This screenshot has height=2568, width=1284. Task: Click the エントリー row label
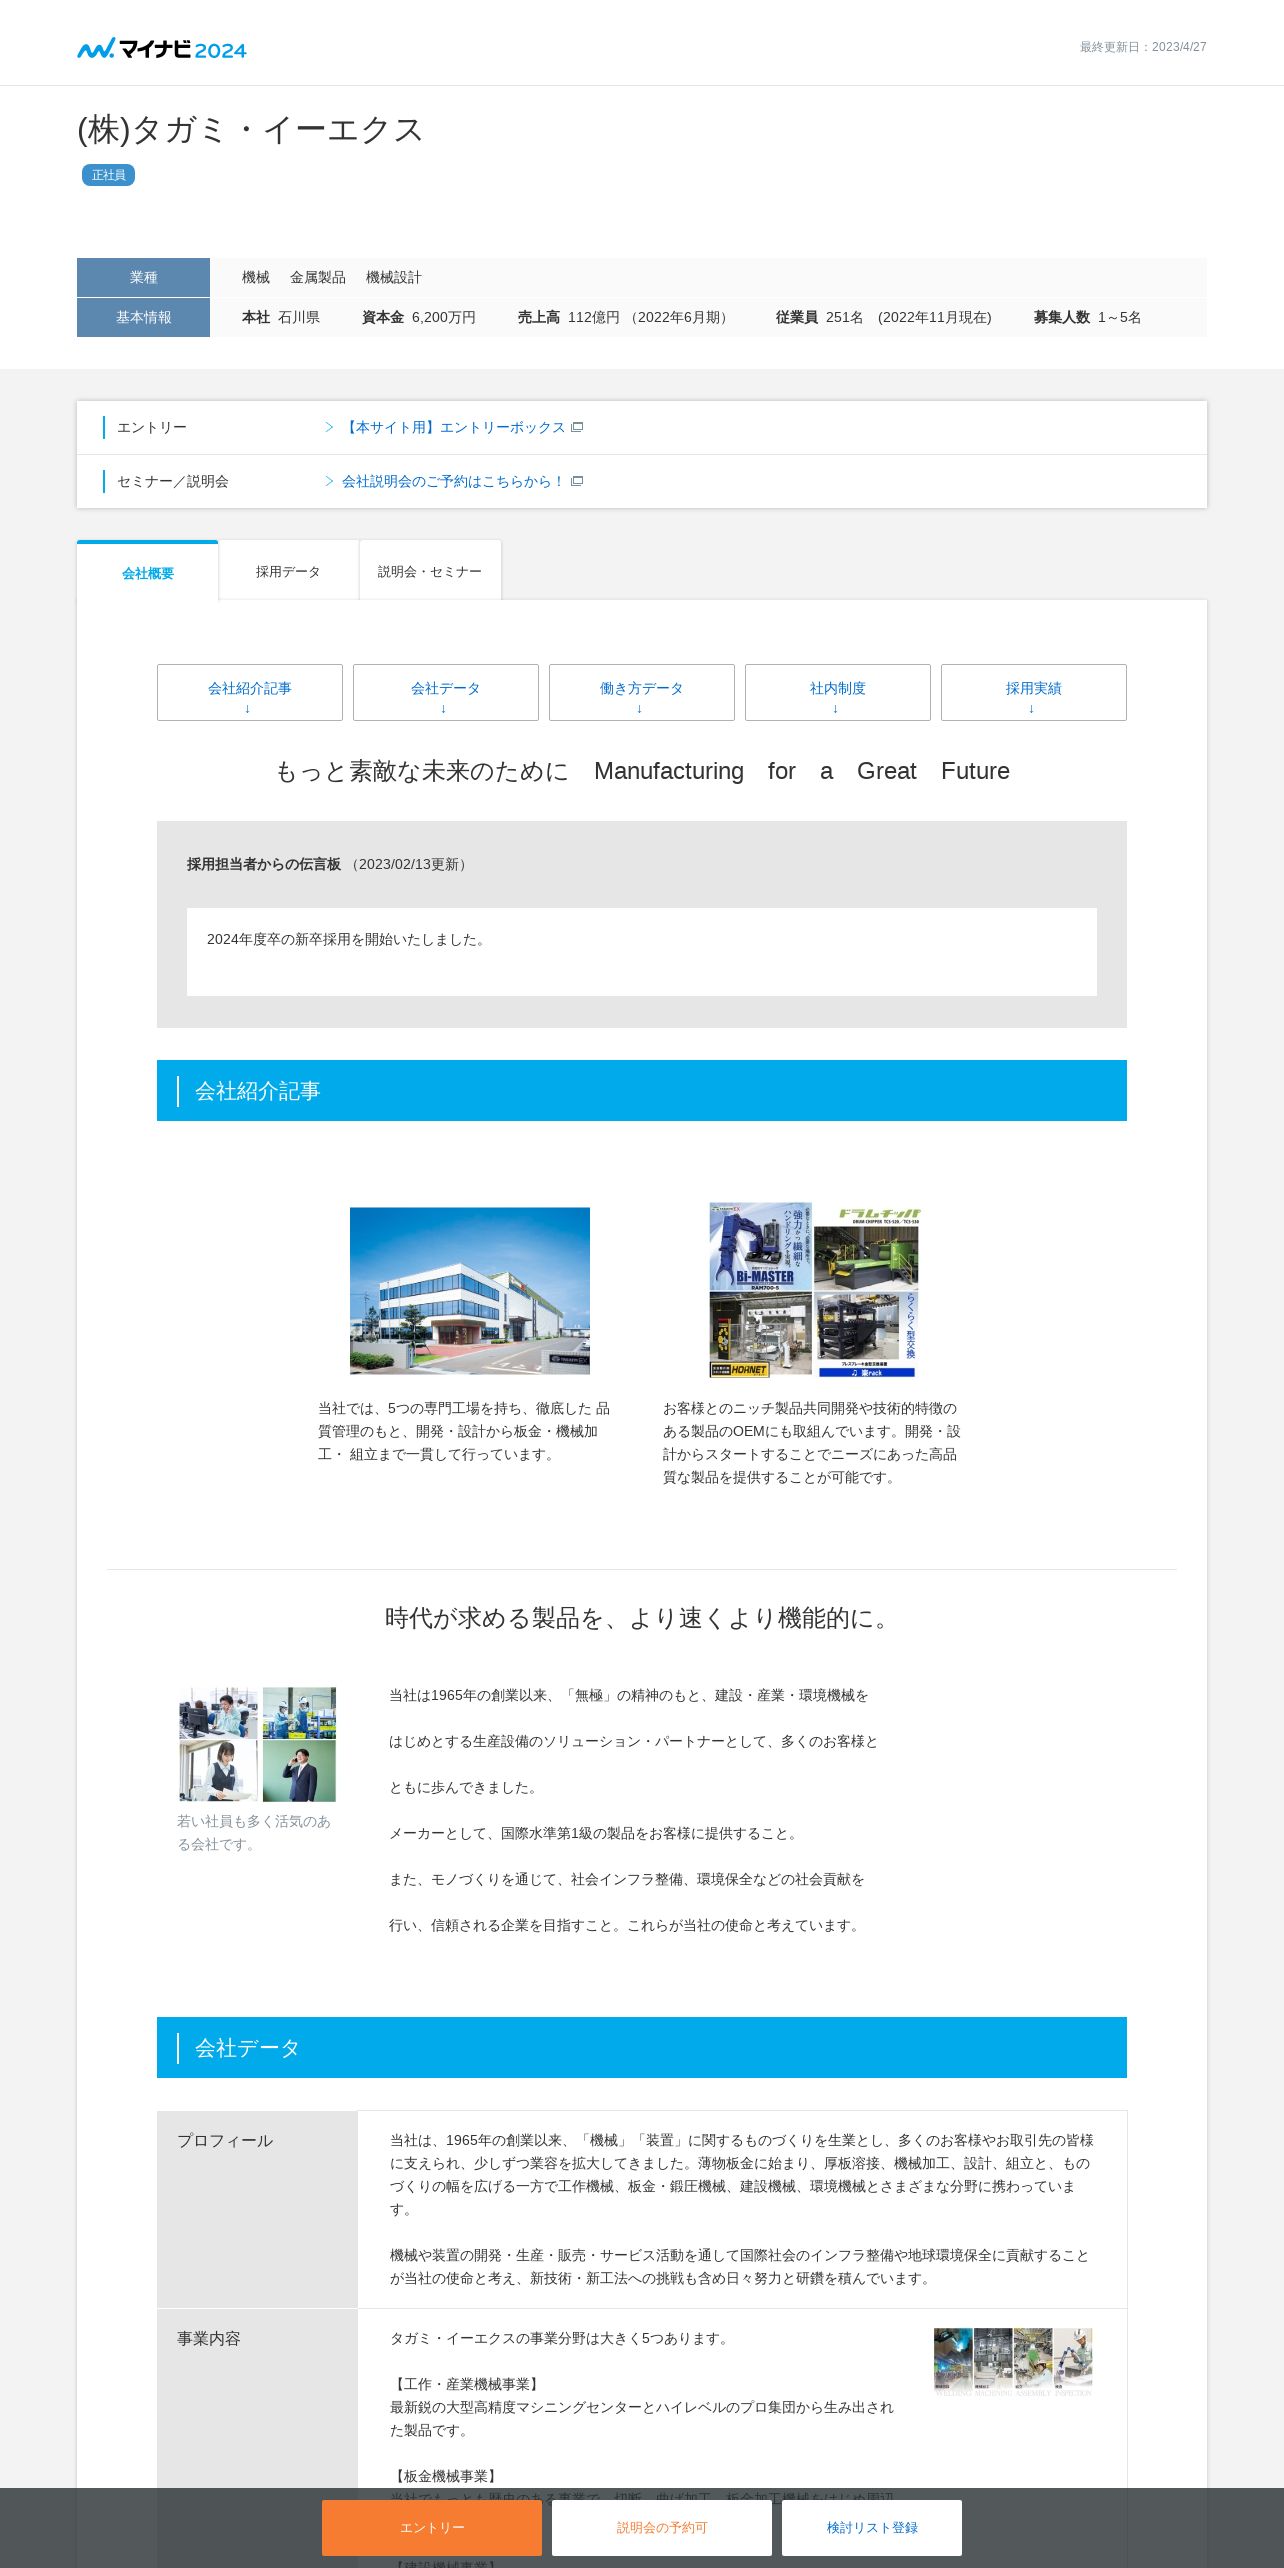(x=152, y=427)
